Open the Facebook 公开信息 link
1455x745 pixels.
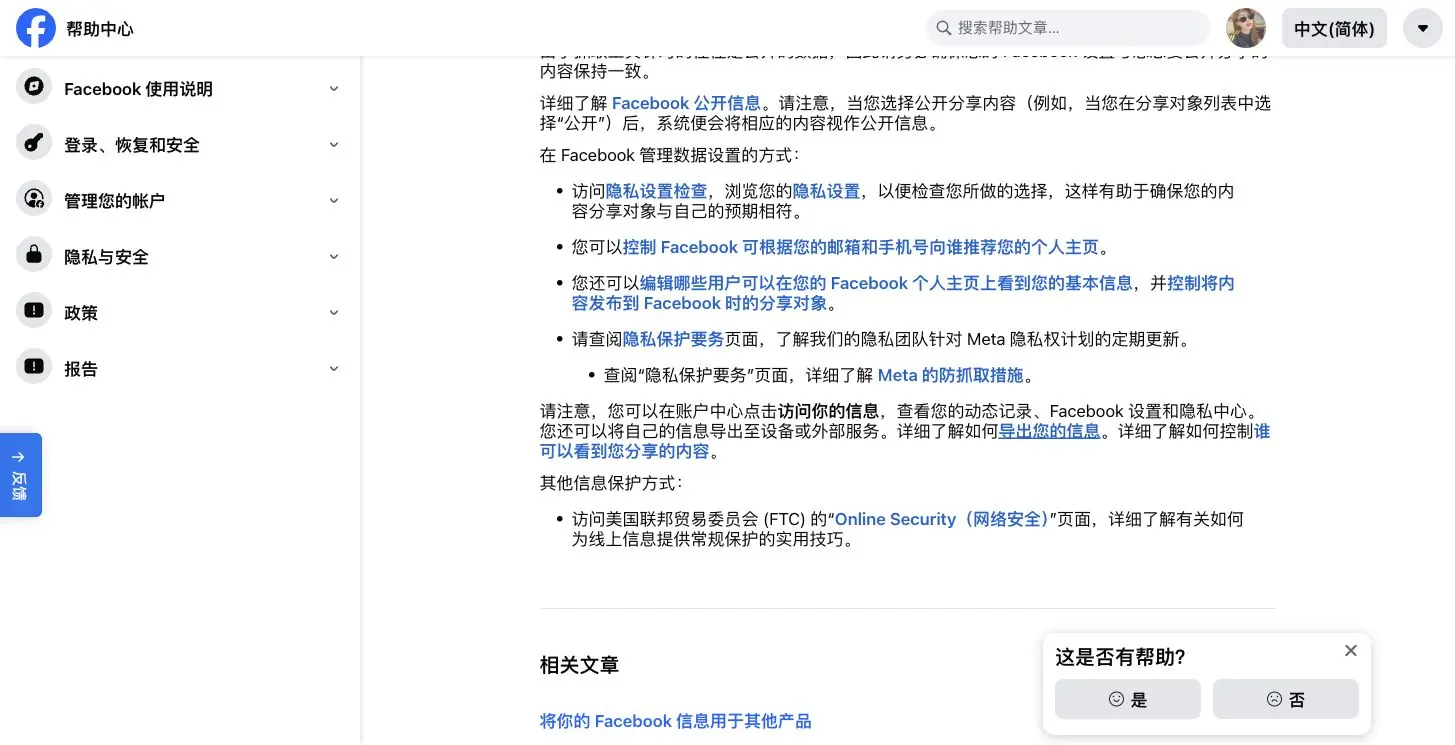(x=686, y=103)
